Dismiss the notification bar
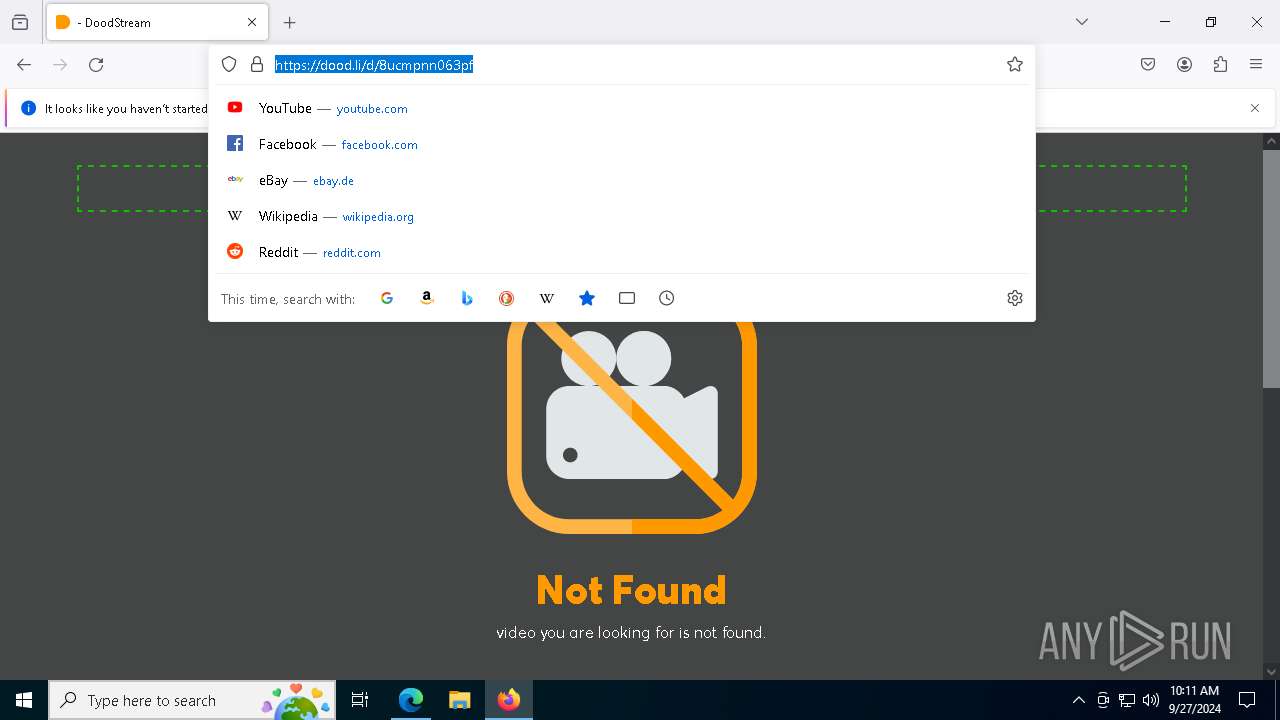The image size is (1280, 720). click(1255, 108)
